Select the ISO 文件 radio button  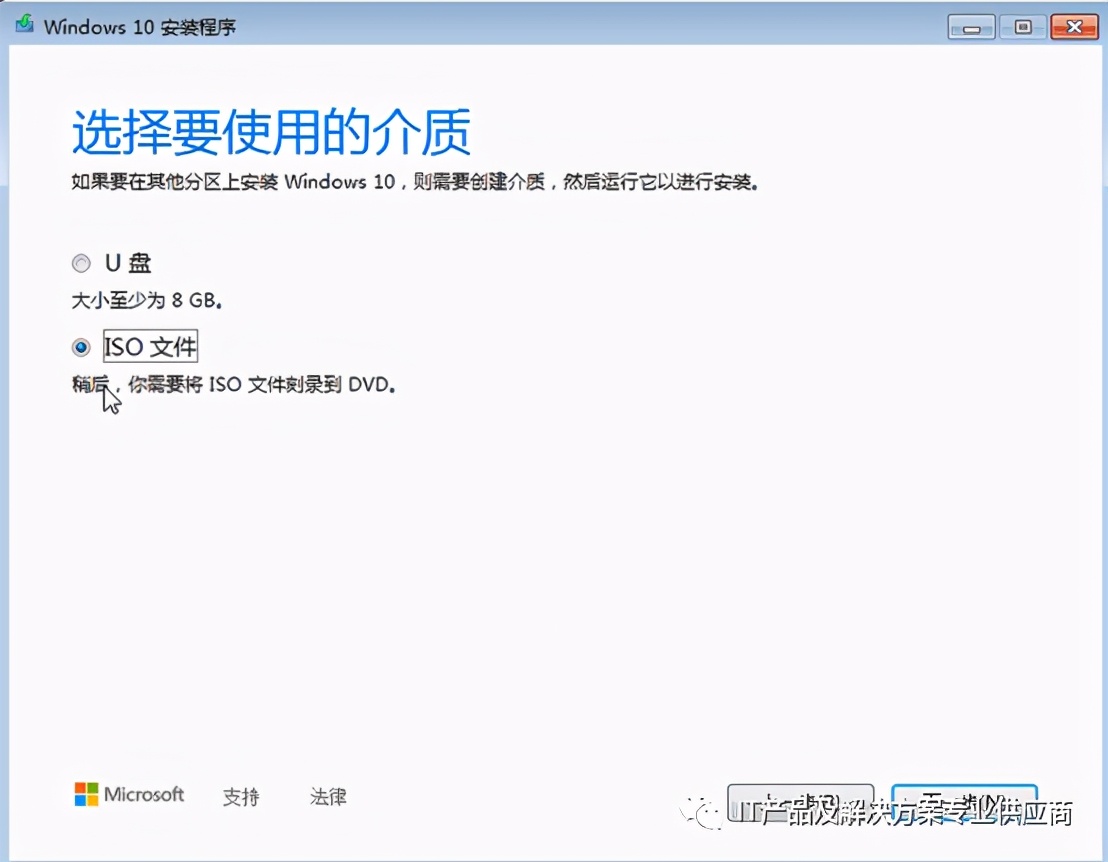(80, 347)
